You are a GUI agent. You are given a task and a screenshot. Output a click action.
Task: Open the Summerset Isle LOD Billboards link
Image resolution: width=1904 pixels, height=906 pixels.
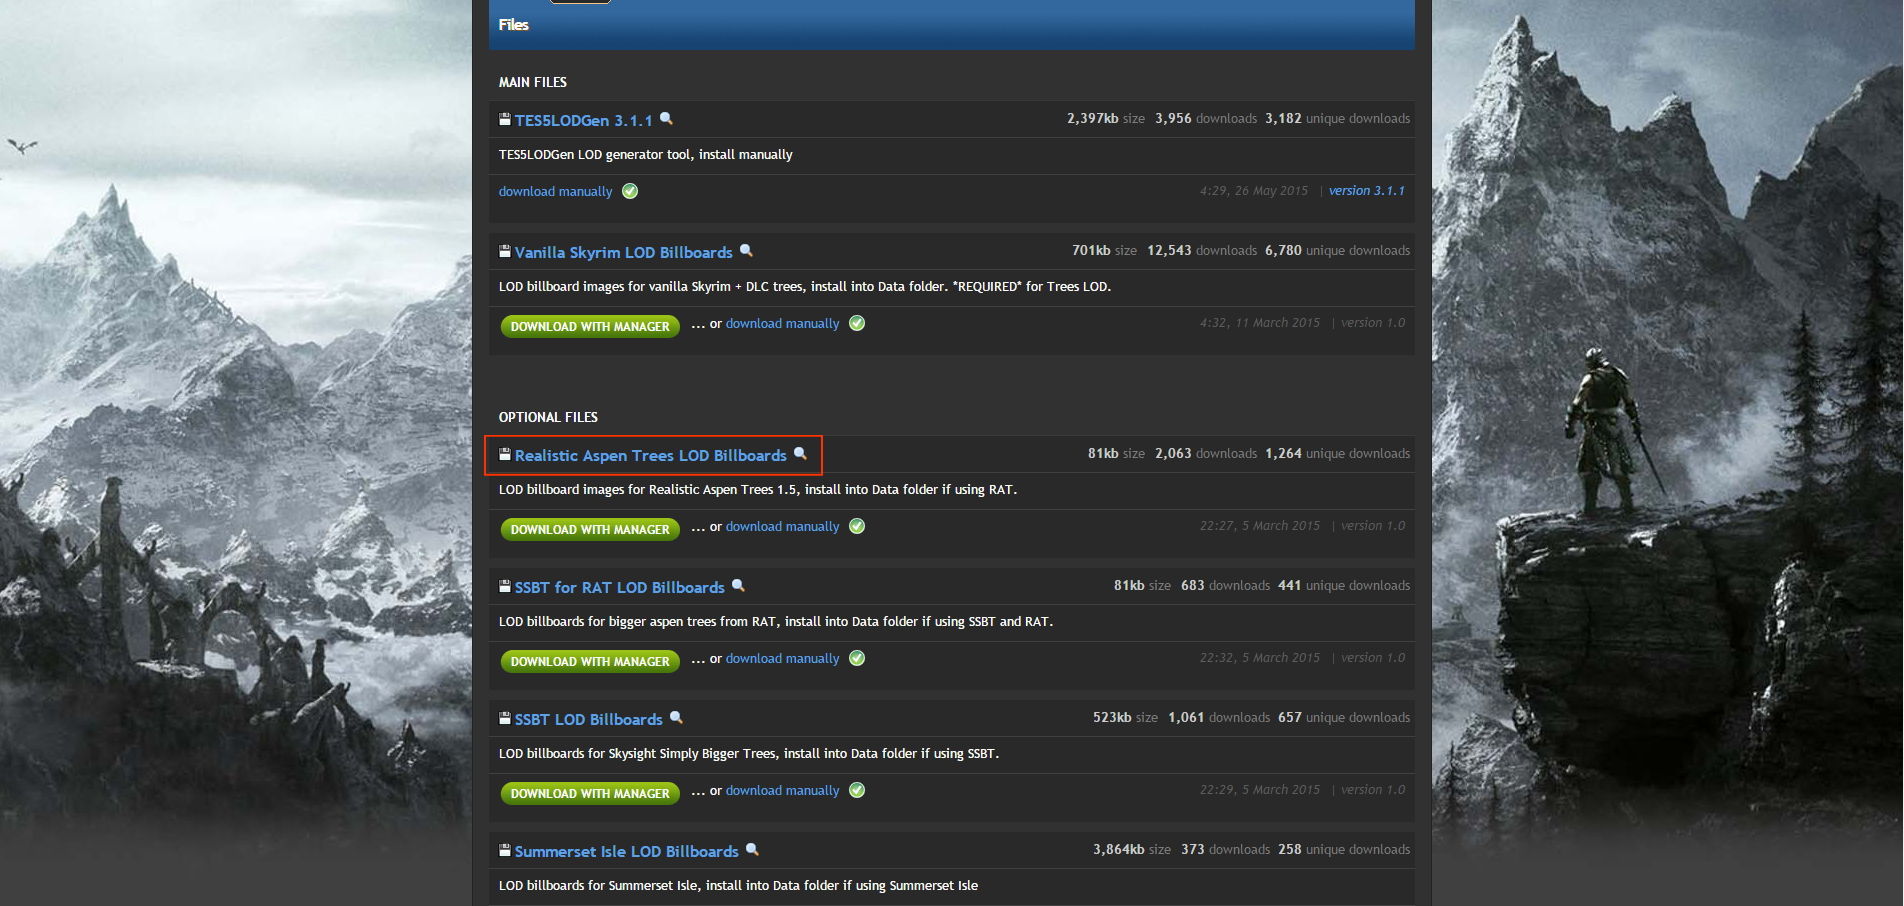point(627,851)
